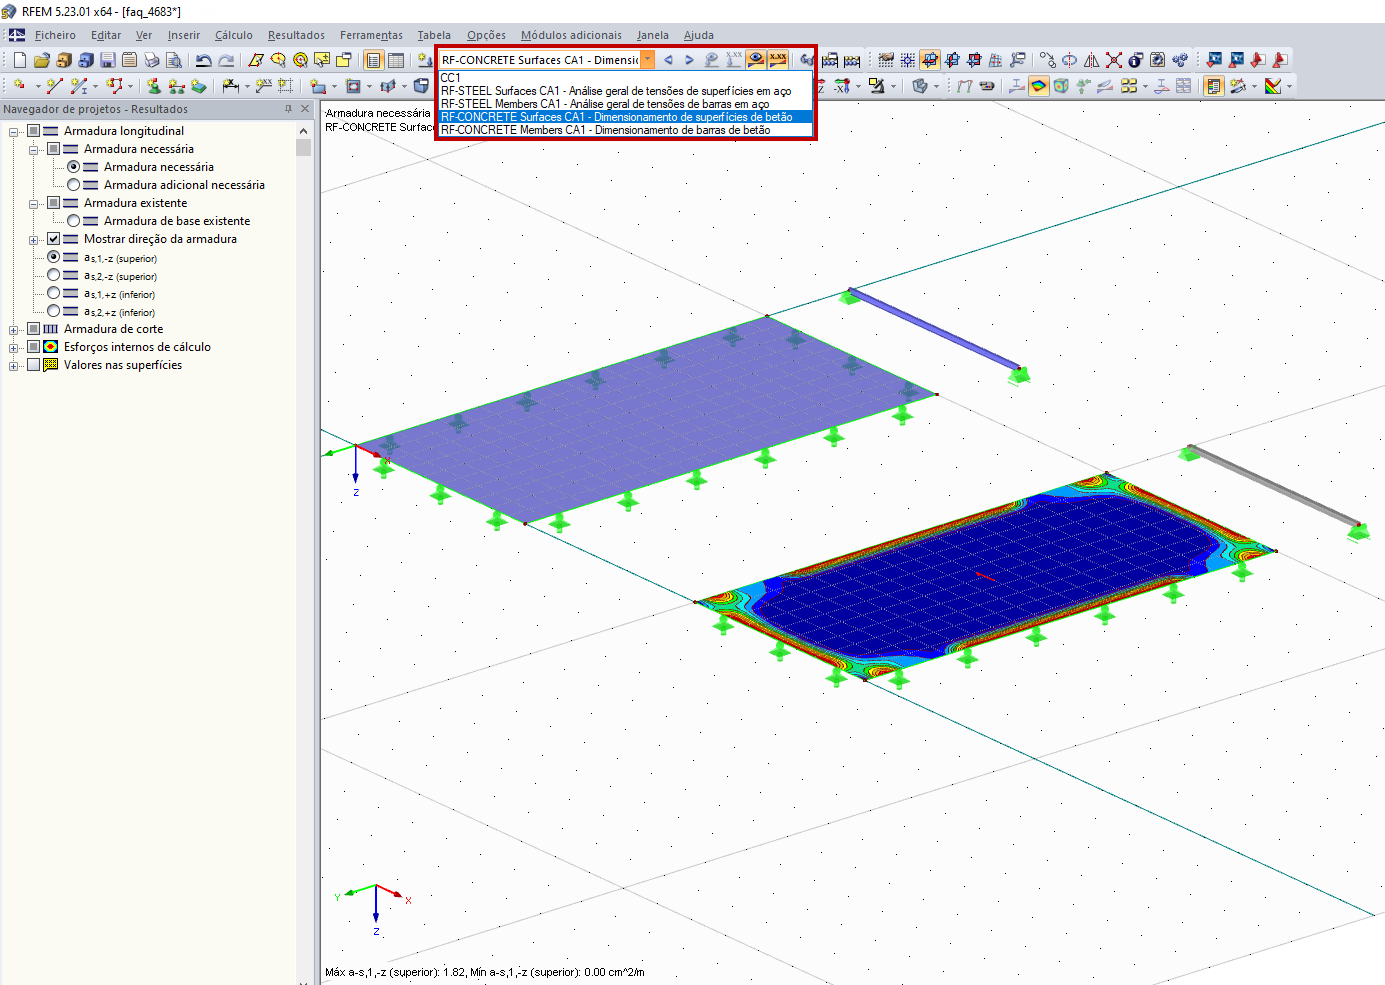This screenshot has height=985, width=1385.
Task: Select the as,2,-z (superior) radio button
Action: (53, 275)
